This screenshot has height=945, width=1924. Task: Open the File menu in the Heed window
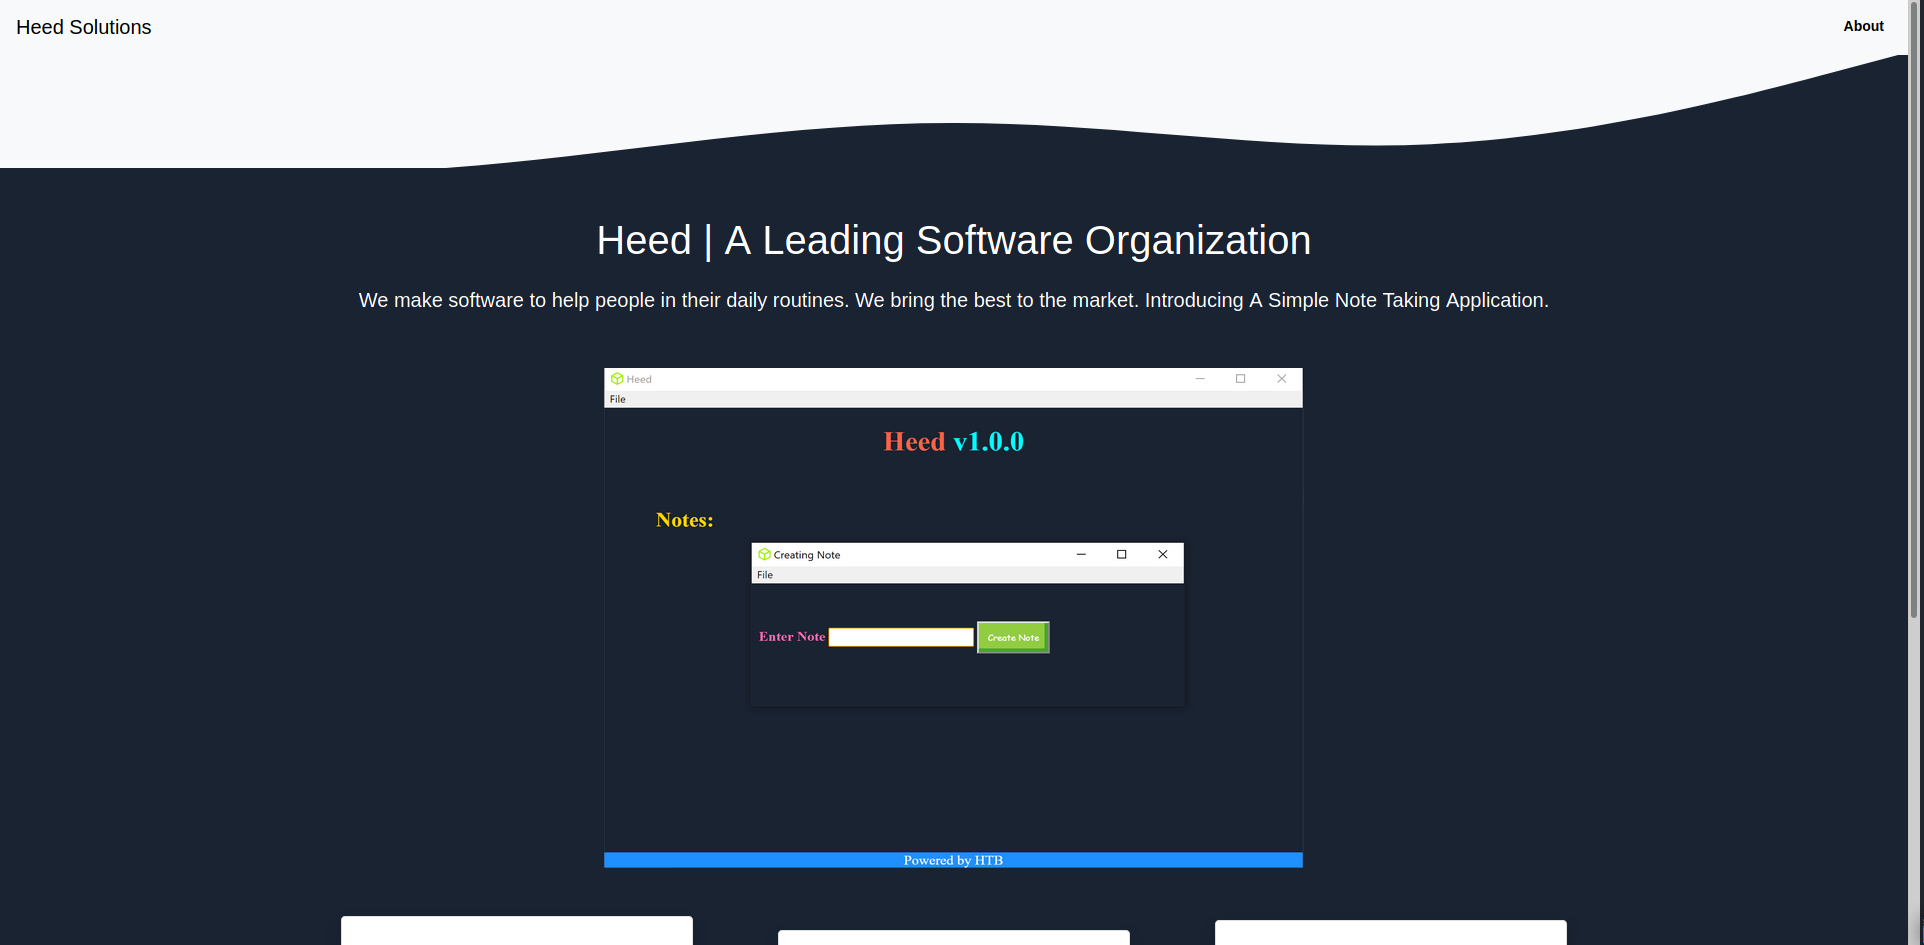click(617, 398)
